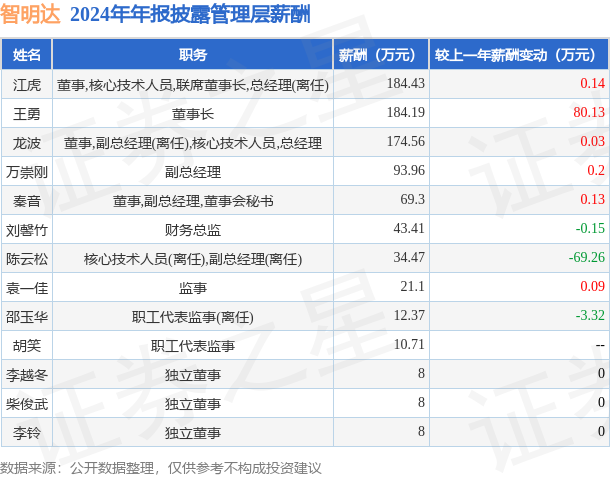Click the change value 0.09
The height and width of the screenshot is (477, 610).
point(592,286)
